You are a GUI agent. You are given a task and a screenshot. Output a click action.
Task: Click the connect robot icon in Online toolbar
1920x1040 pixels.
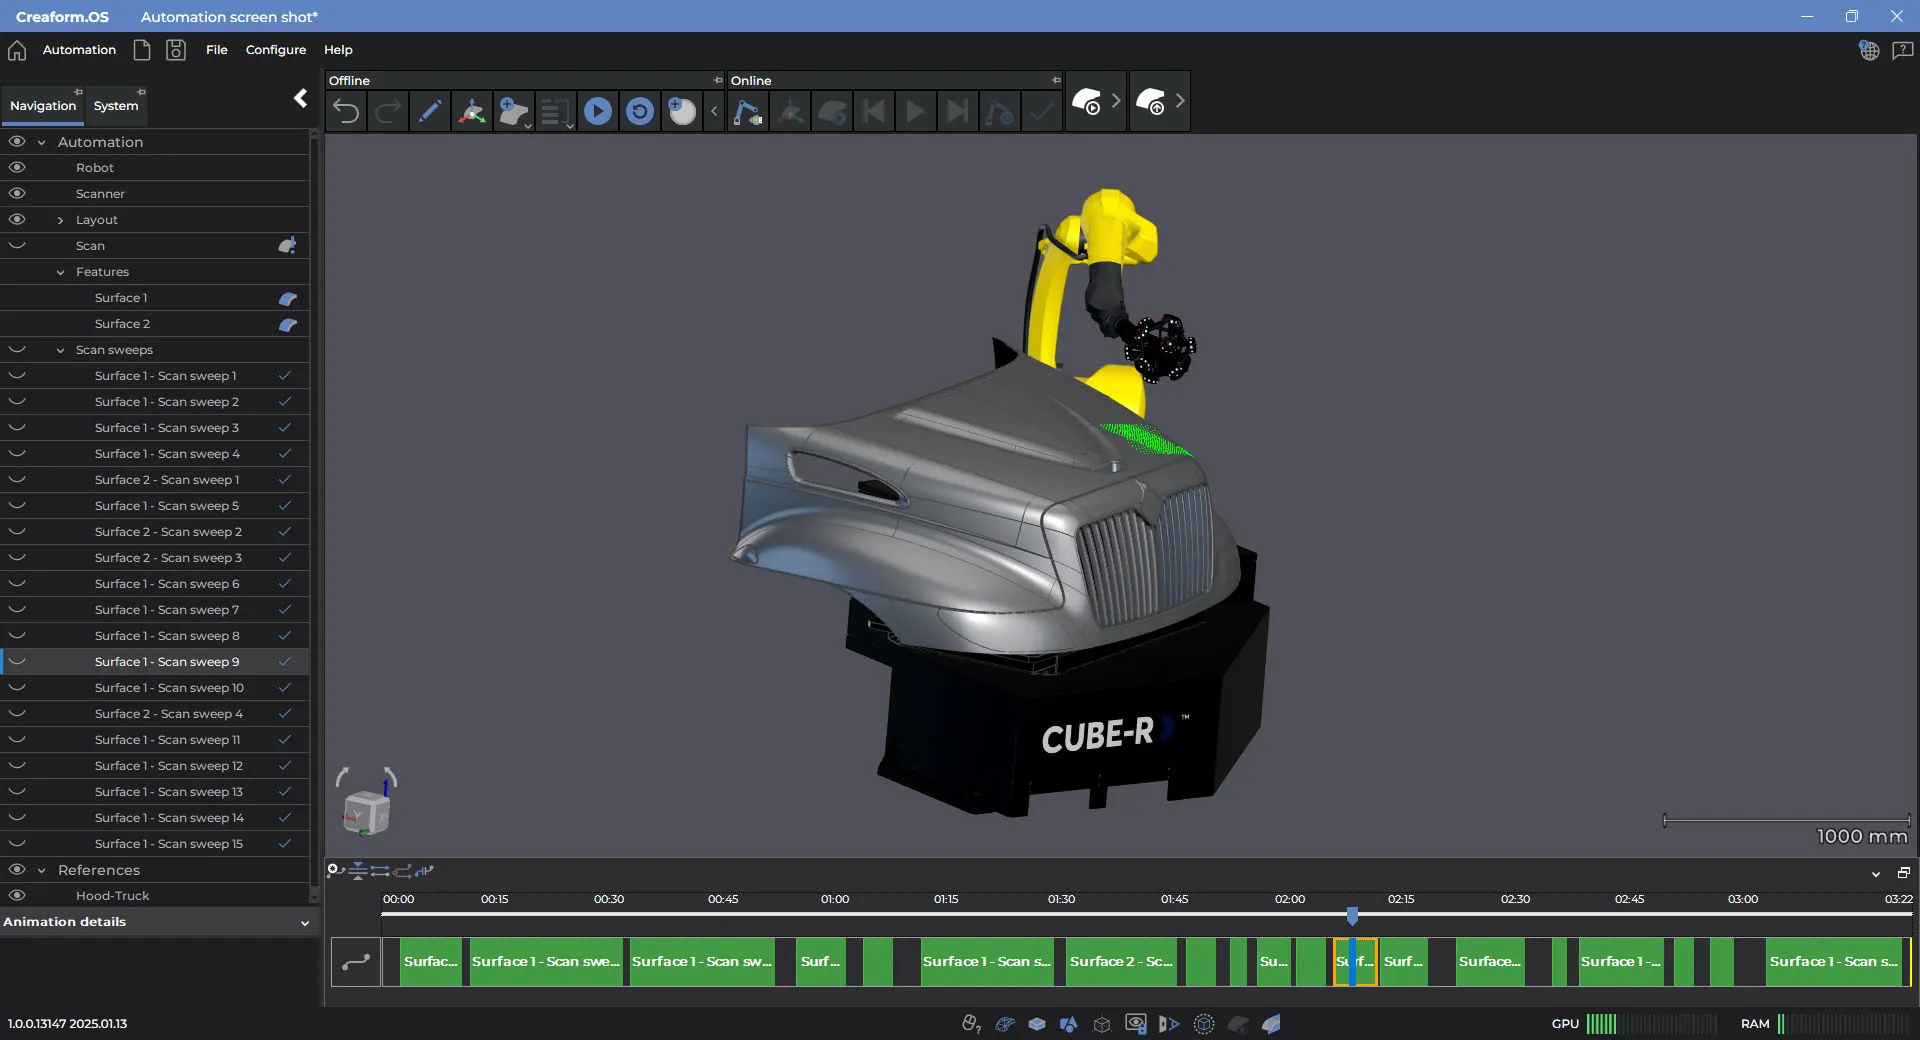(x=747, y=111)
